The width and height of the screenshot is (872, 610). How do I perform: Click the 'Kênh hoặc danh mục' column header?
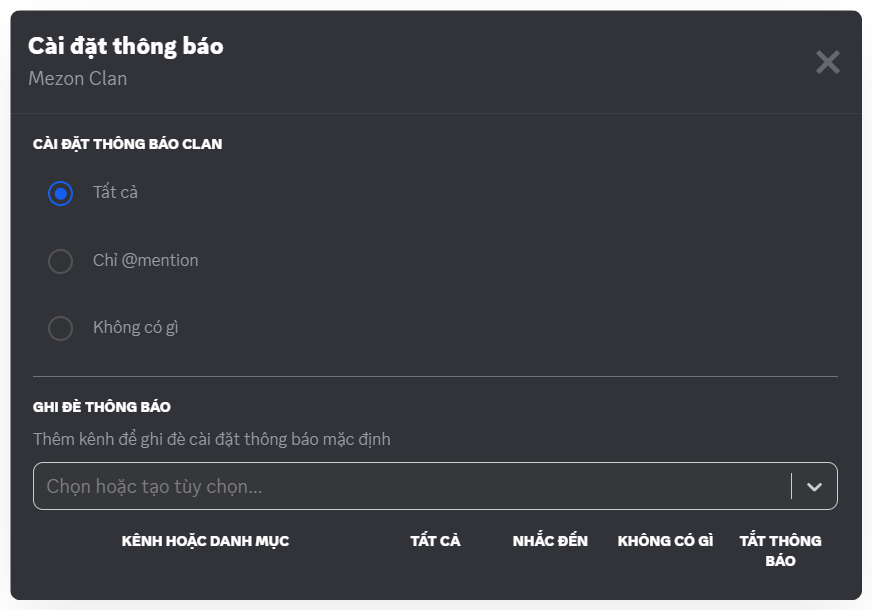(x=205, y=541)
